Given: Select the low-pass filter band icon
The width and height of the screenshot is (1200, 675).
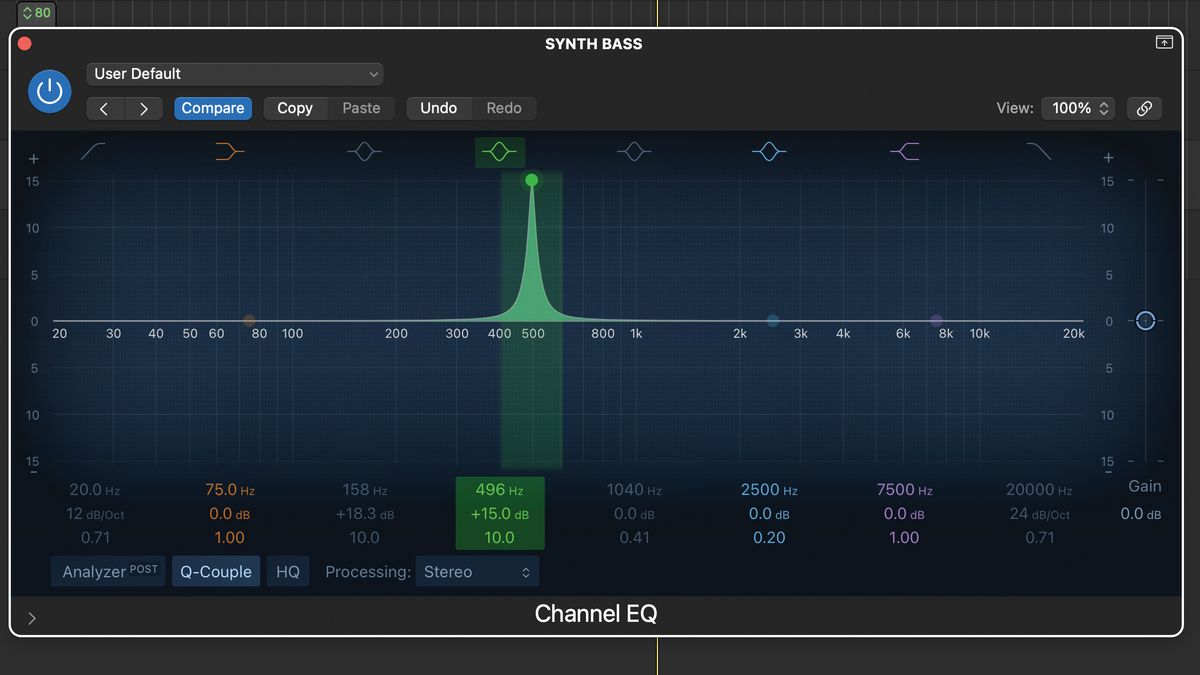Looking at the screenshot, I should (x=1038, y=151).
